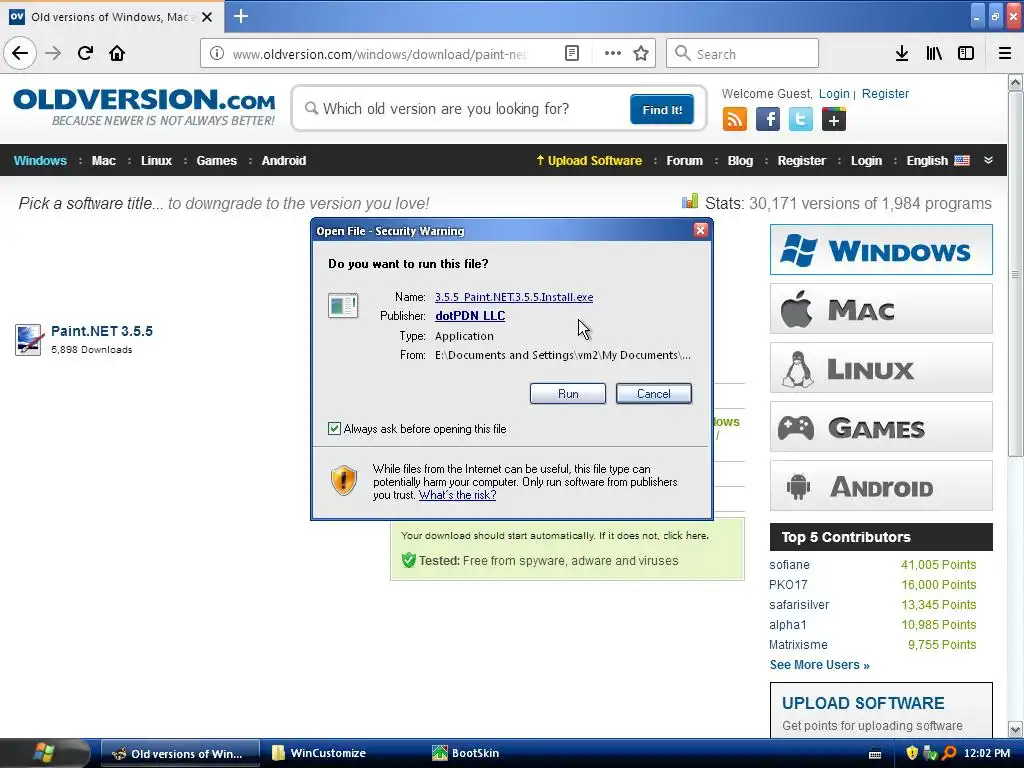Click Cancel in the security warning
Image resolution: width=1024 pixels, height=768 pixels.
(x=654, y=394)
